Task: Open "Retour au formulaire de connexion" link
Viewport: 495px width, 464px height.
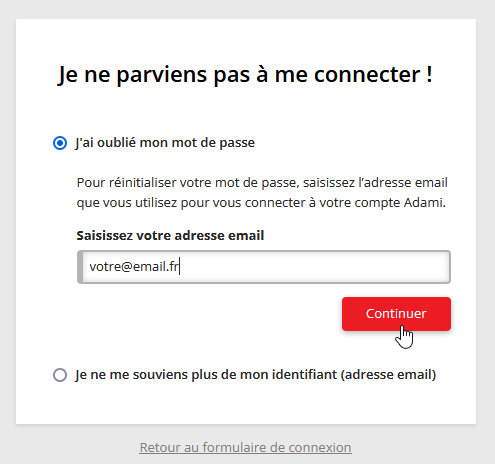Action: point(245,447)
